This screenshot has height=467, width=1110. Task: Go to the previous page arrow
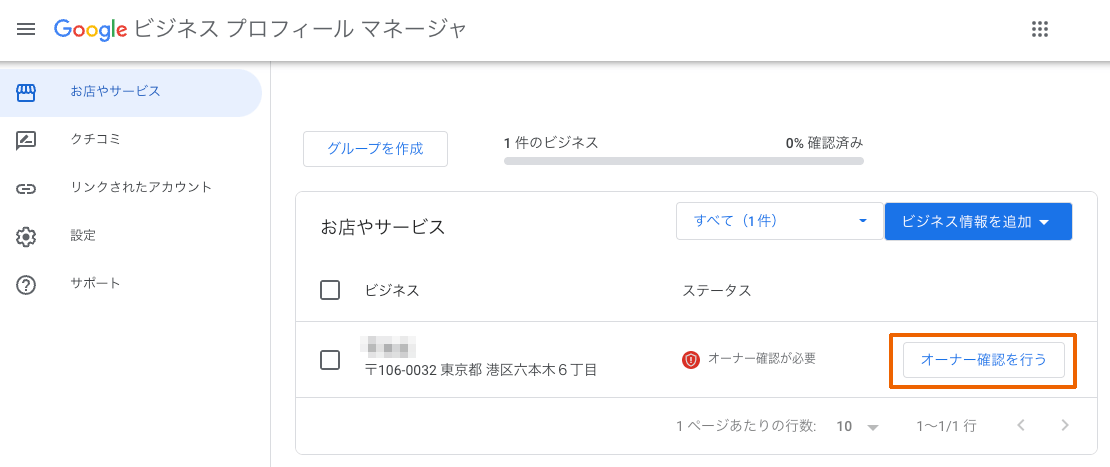1021,426
